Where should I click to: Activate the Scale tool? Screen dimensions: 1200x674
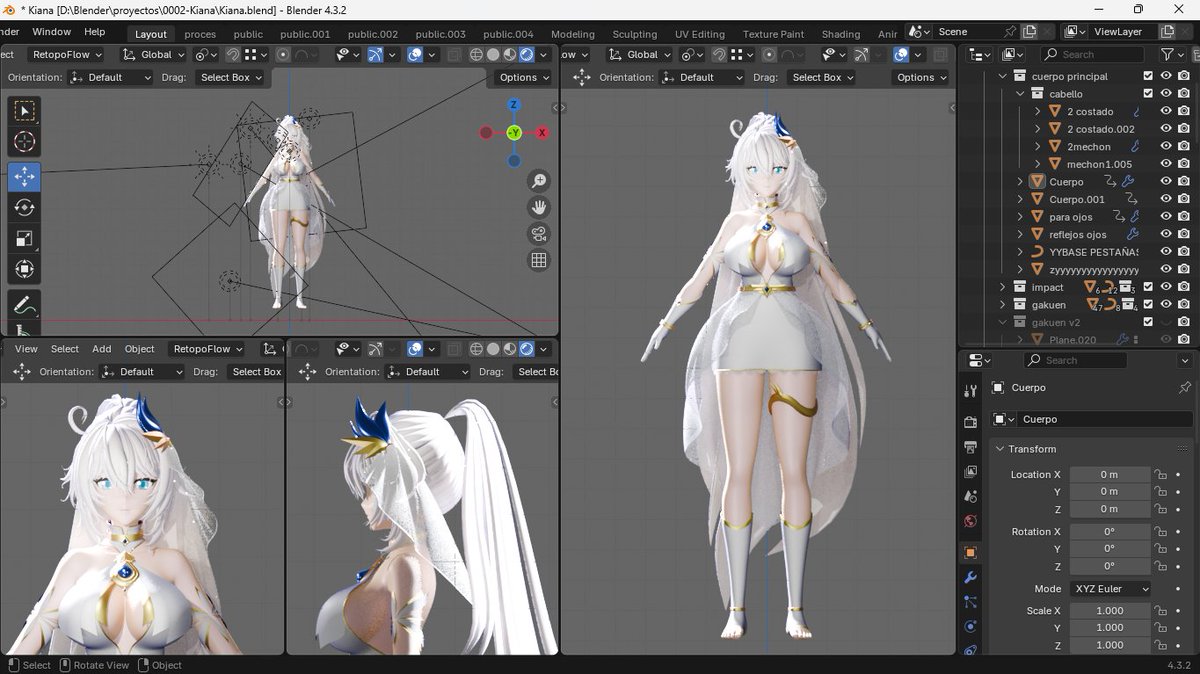(24, 238)
